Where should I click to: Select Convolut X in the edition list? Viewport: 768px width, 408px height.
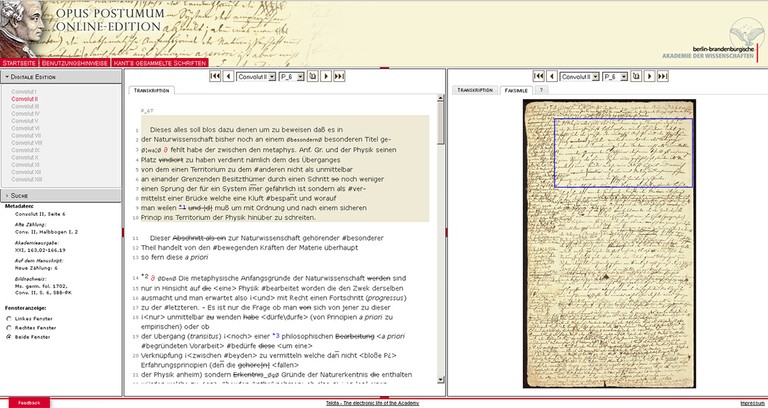[x=24, y=158]
